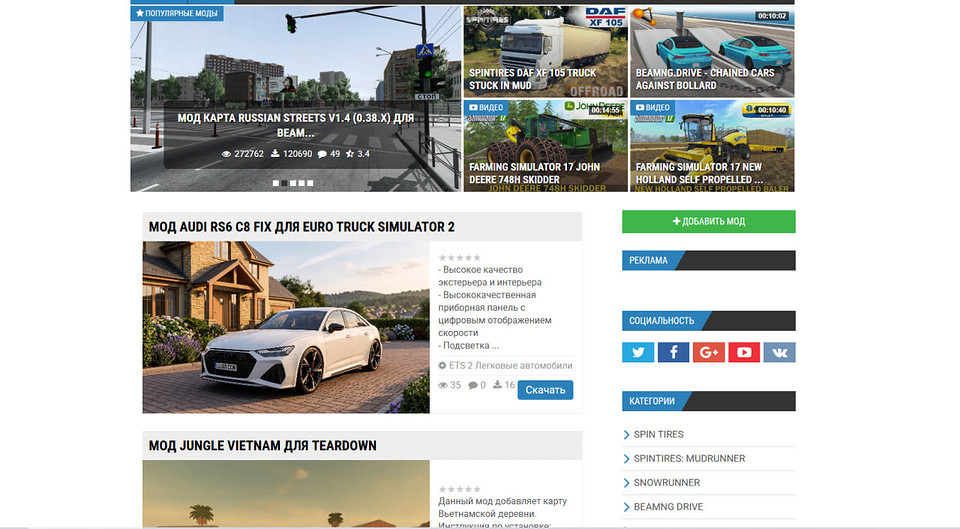Click the Видео badge on John Deere thumbnail
Viewport: 960px width, 529px height.
coord(486,107)
